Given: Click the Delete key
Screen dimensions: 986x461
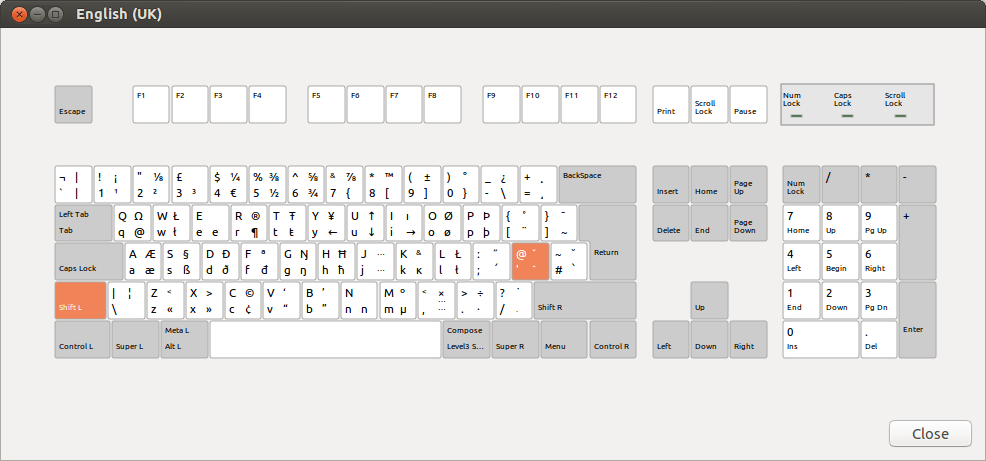Looking at the screenshot, I should [x=671, y=223].
